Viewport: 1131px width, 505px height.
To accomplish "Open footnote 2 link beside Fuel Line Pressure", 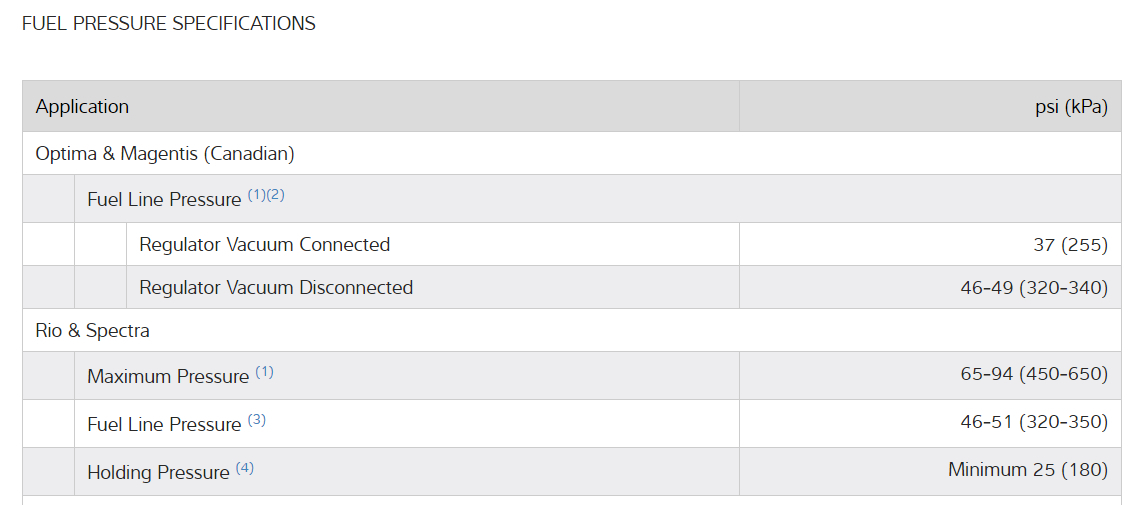I will 275,195.
